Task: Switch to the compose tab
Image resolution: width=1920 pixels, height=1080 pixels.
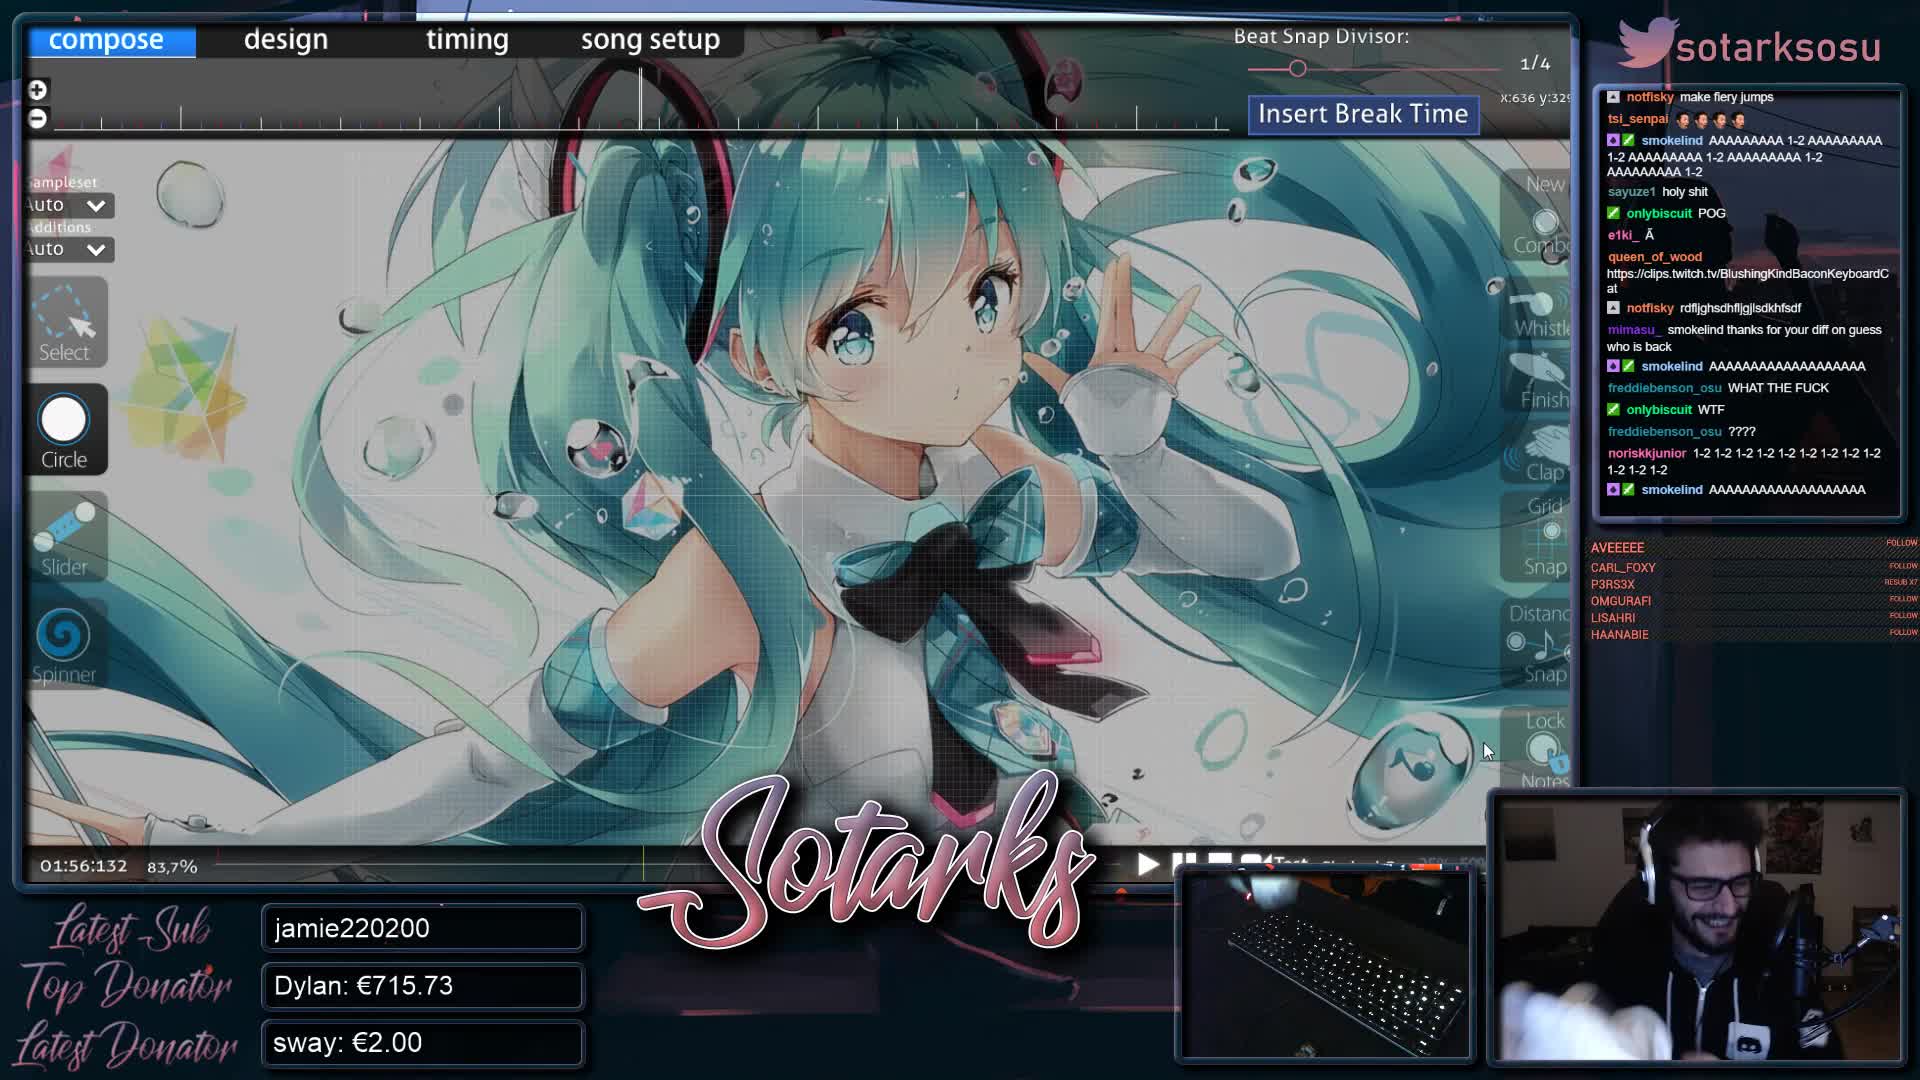Action: click(x=112, y=40)
